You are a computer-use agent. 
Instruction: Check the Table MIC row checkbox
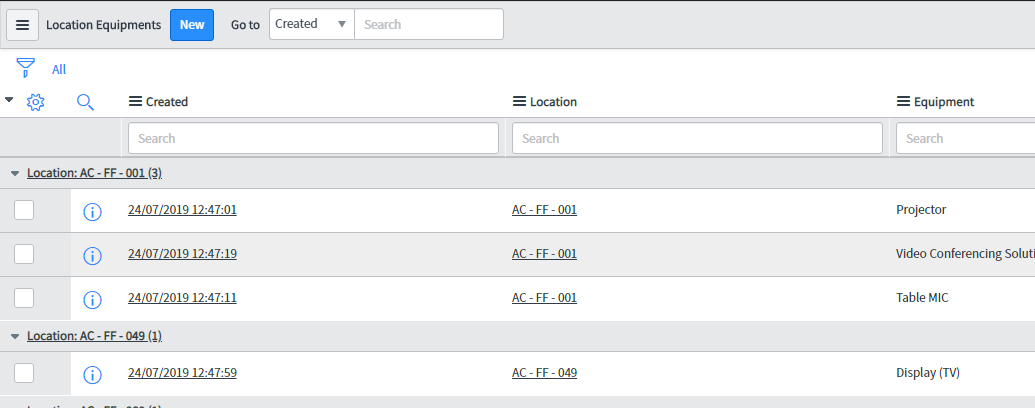(x=24, y=298)
